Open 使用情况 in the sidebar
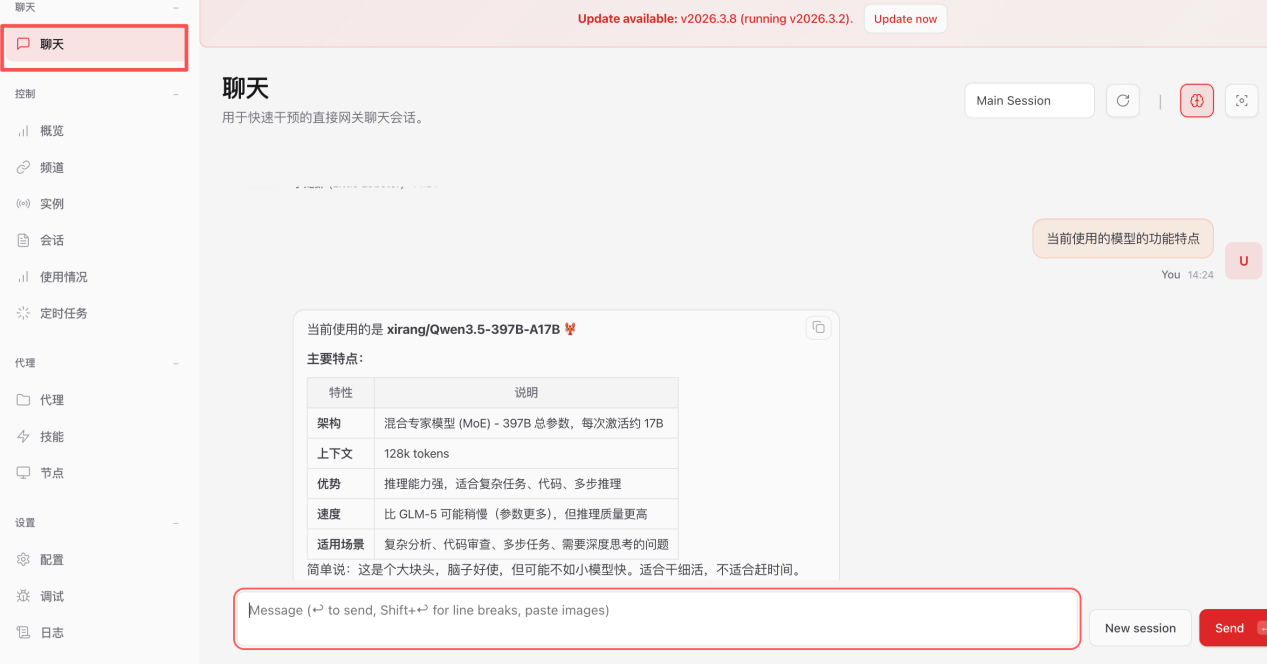 pos(63,277)
